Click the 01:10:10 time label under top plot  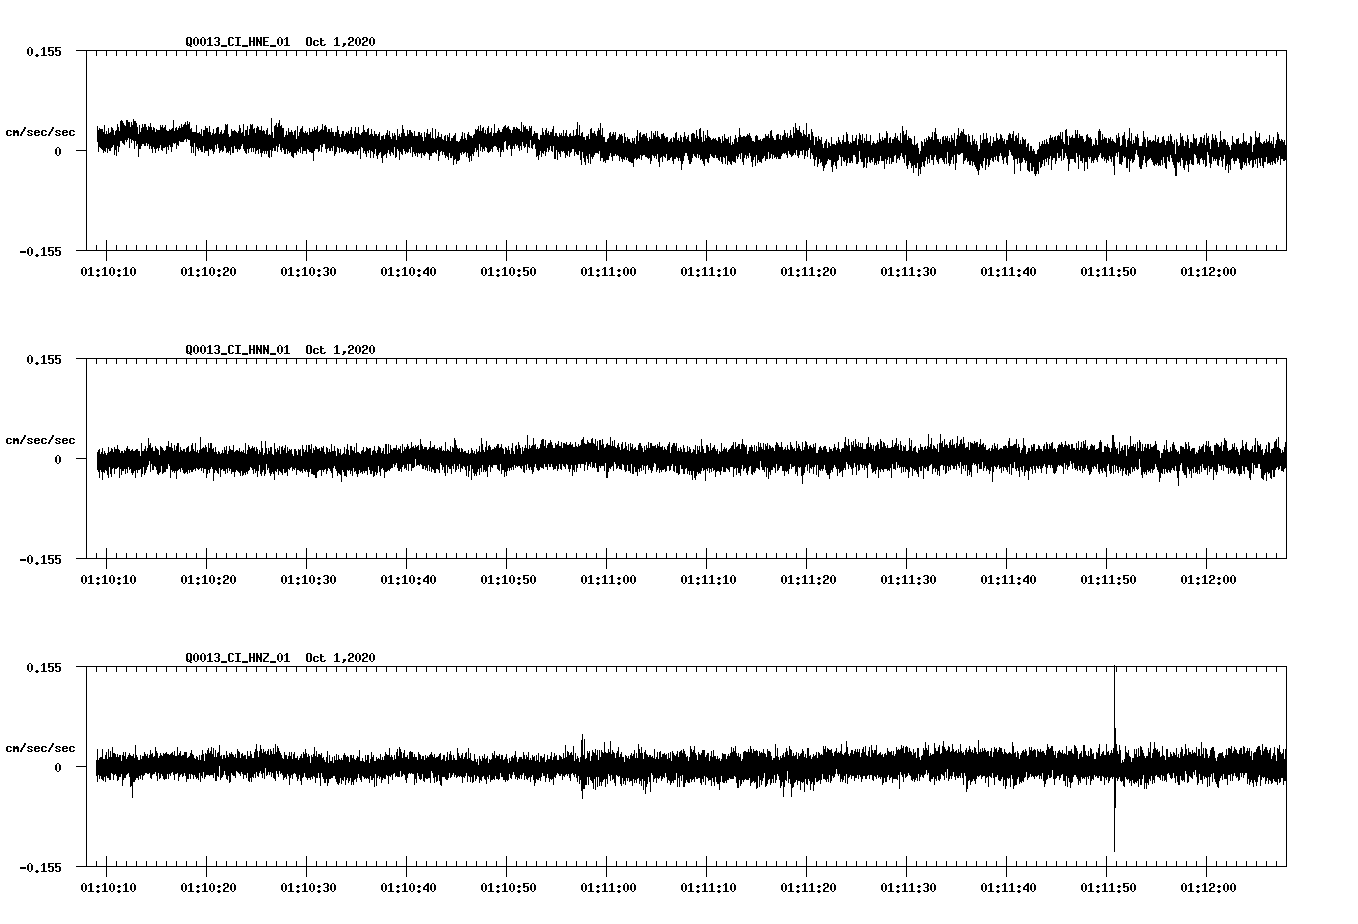pyautogui.click(x=109, y=271)
